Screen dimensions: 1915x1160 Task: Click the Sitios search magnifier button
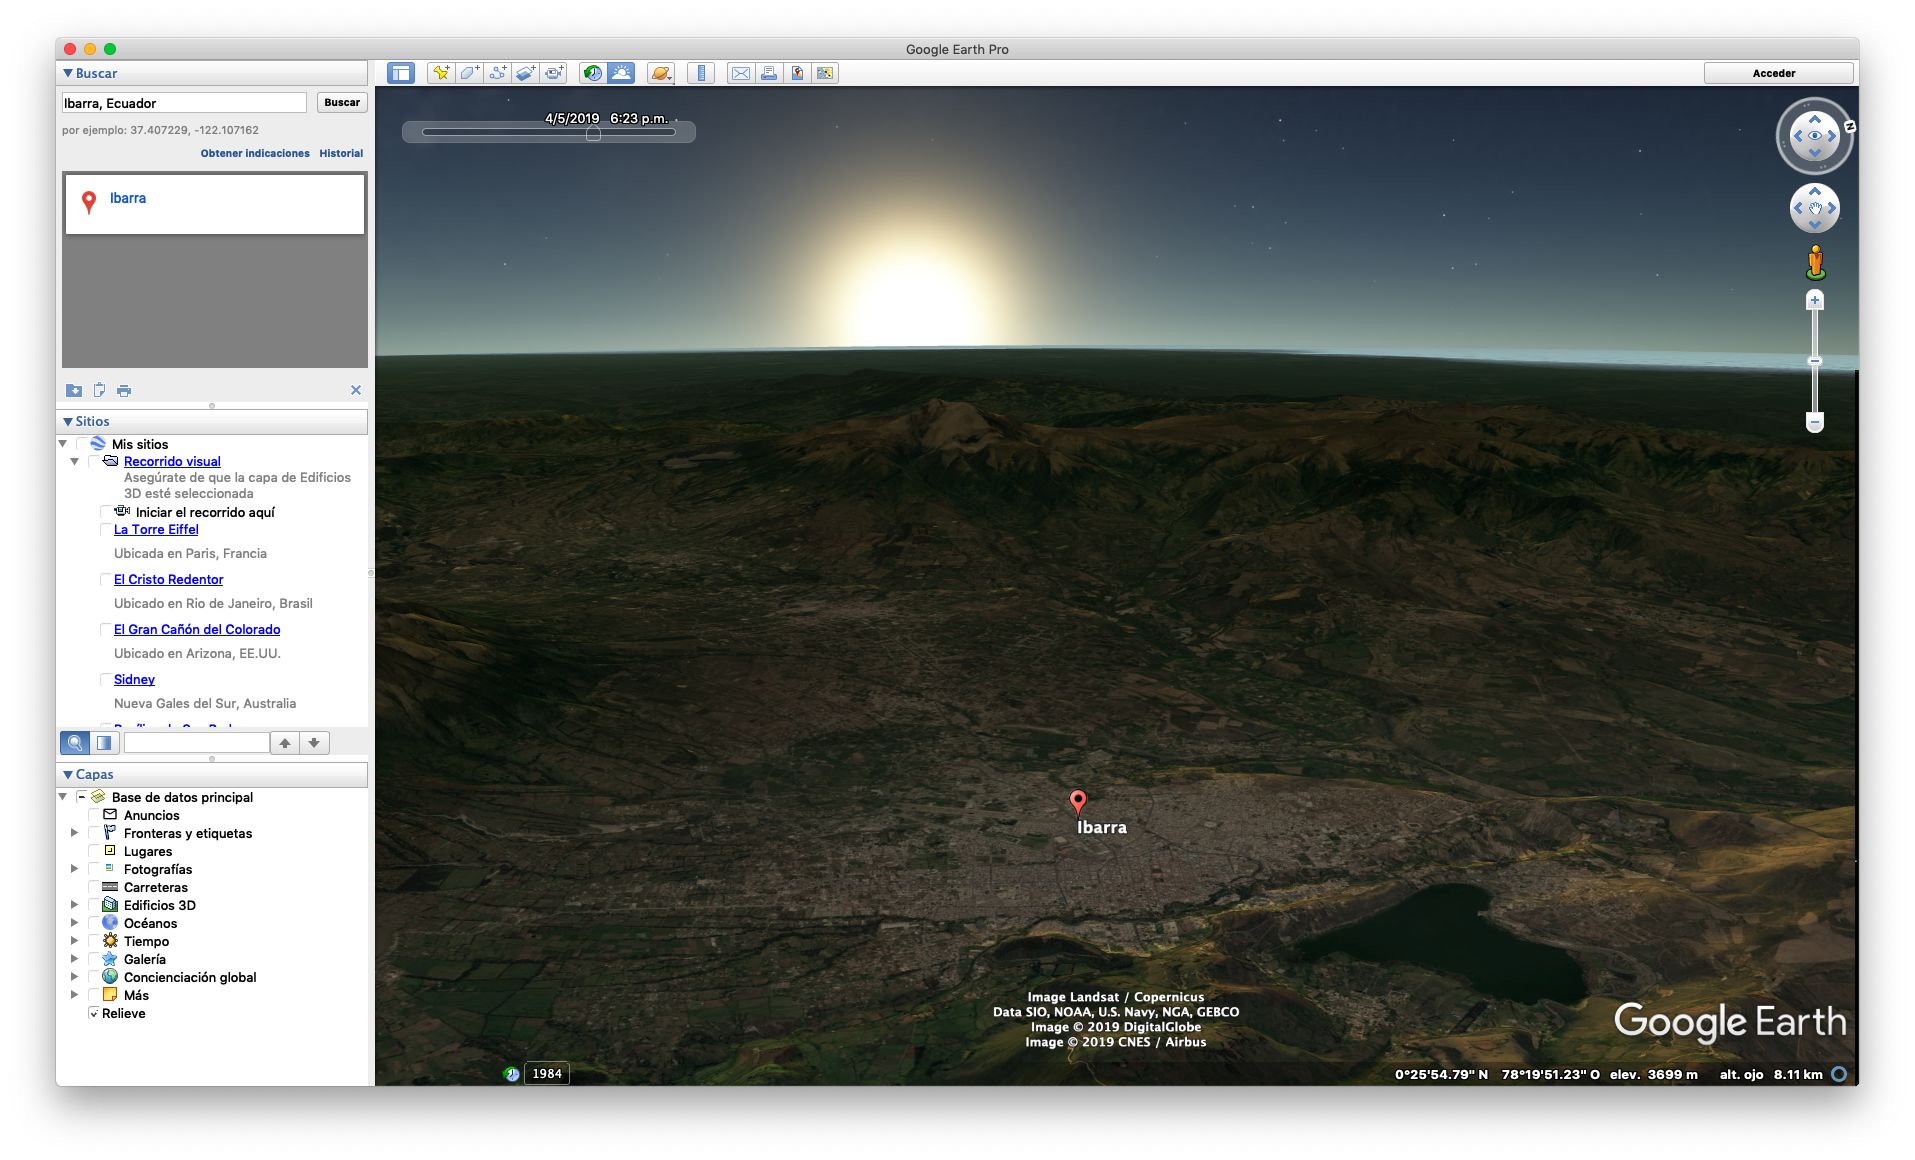click(75, 743)
